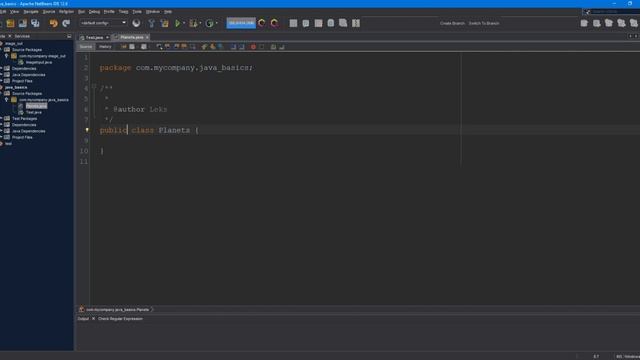Click the Comment lines icon
This screenshot has width=640, height=360.
[x=273, y=47]
